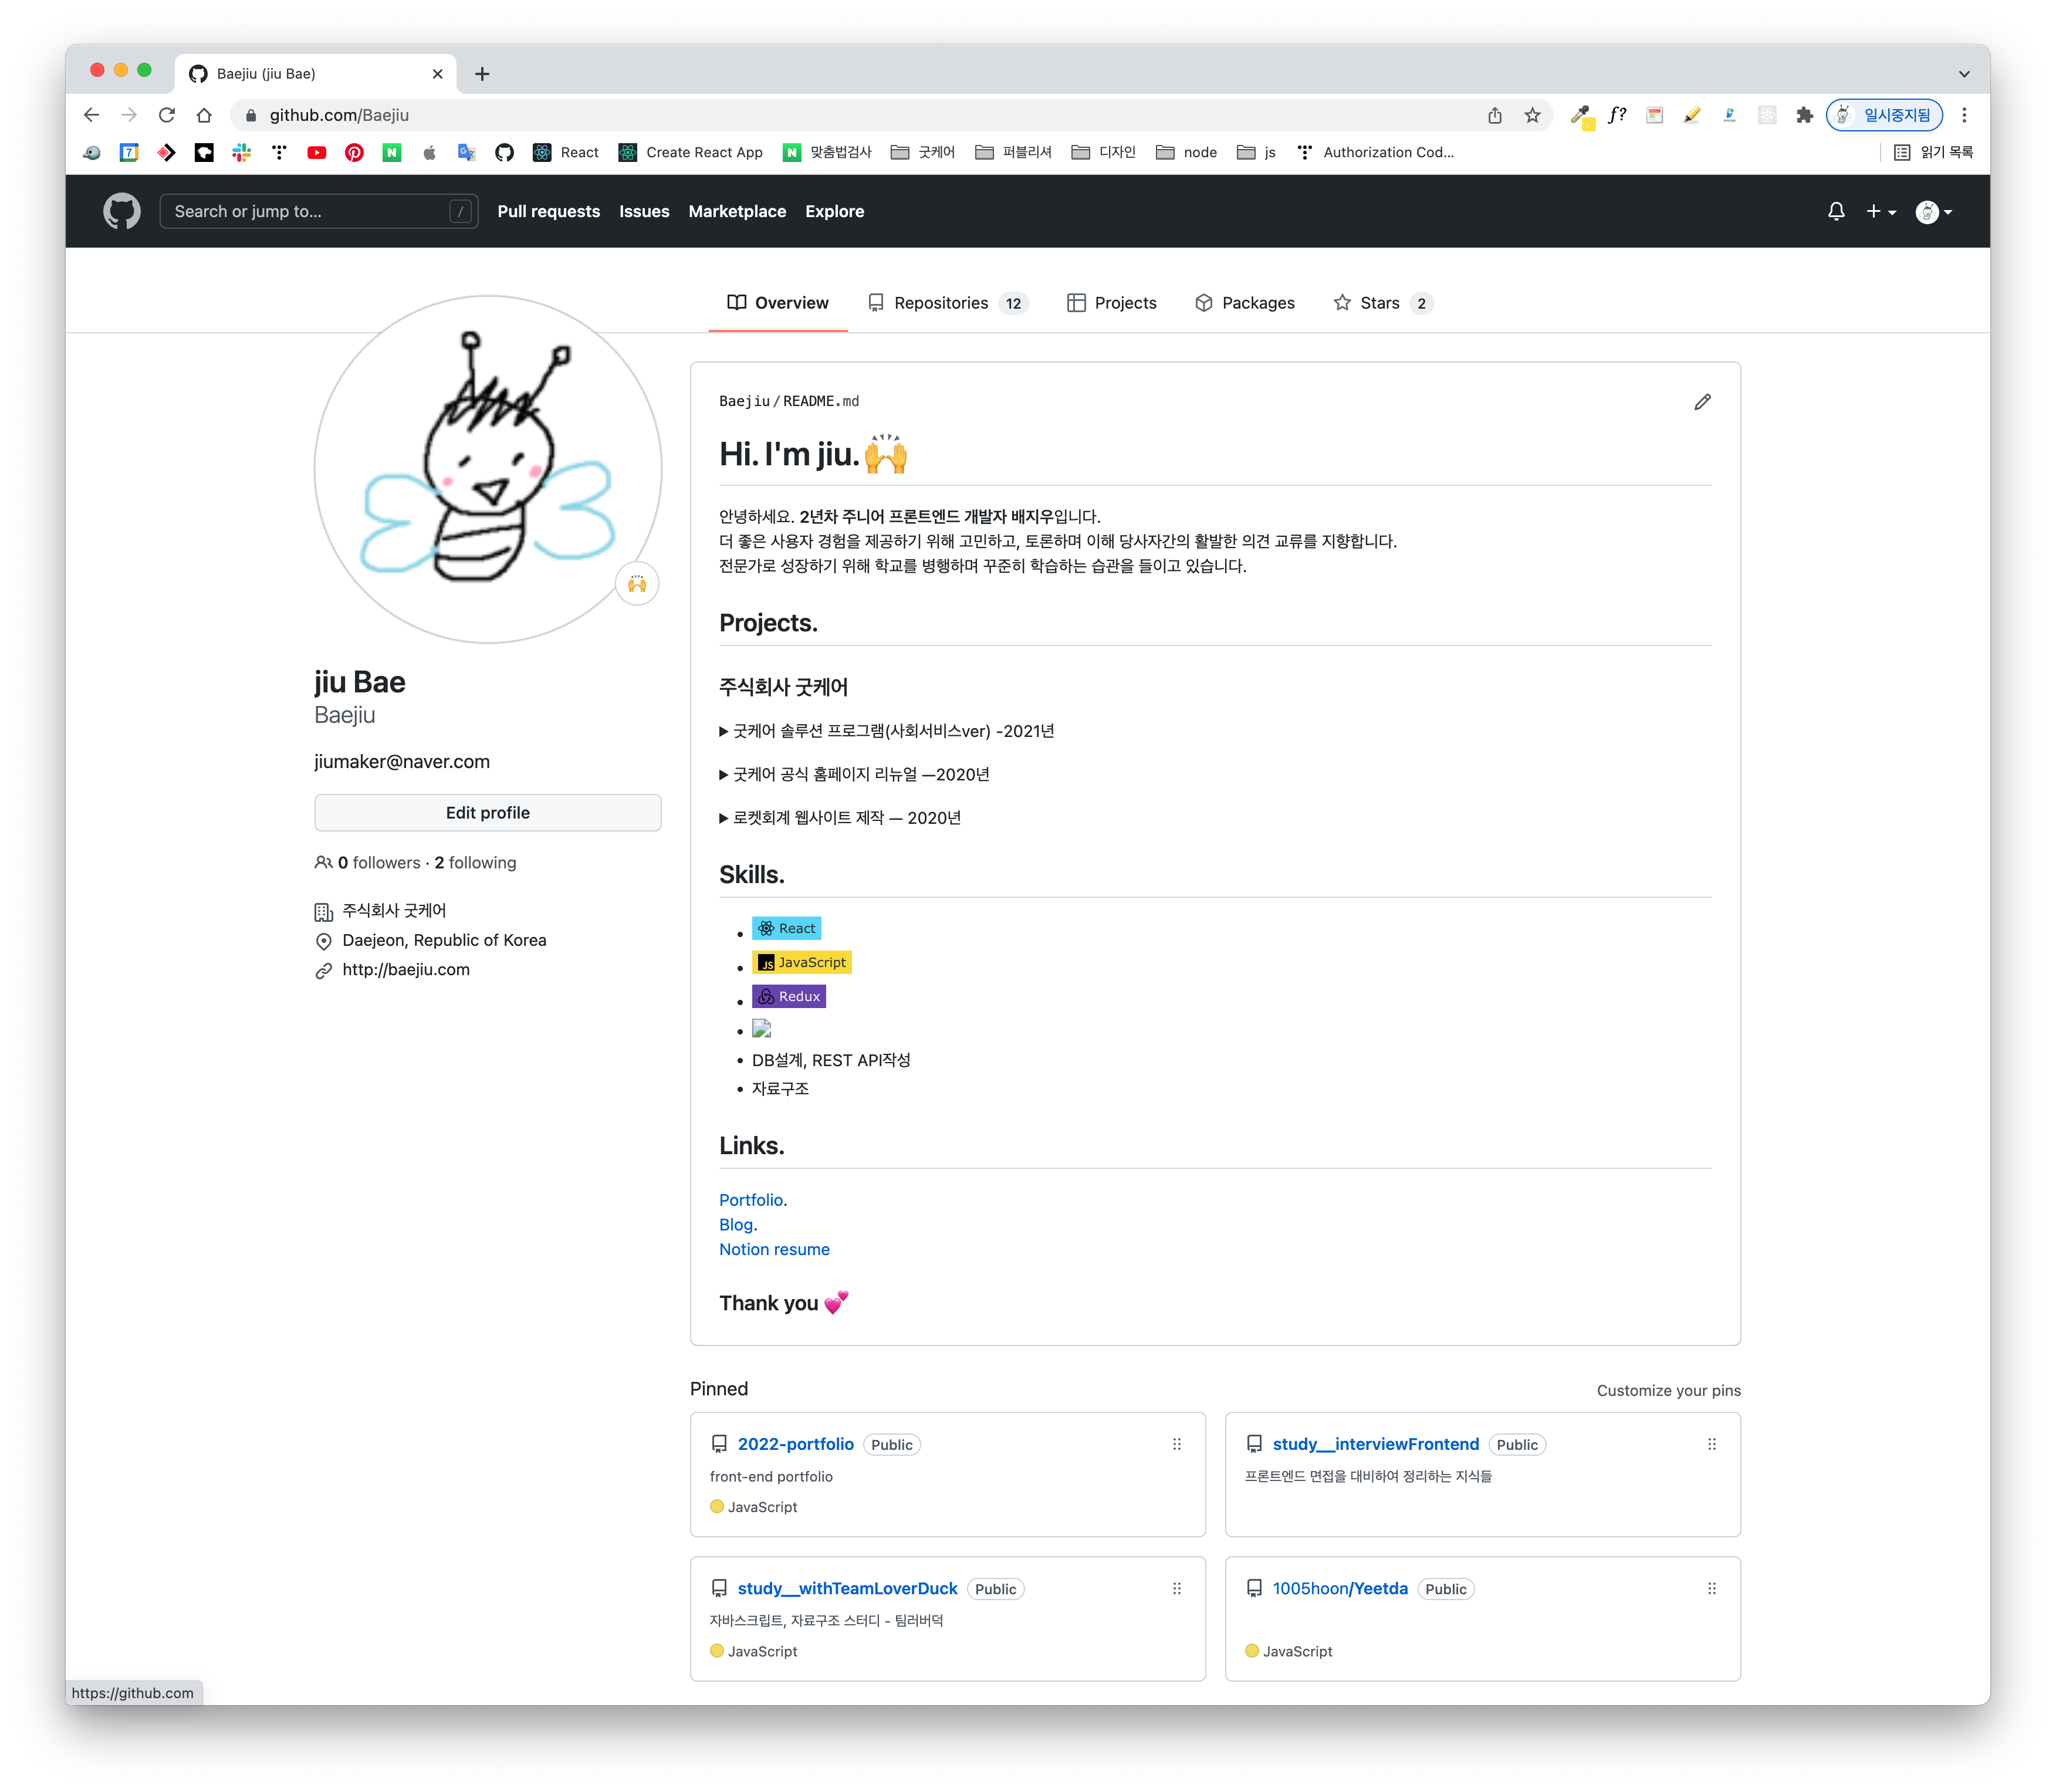Focus the Search or jump to field
The image size is (2056, 1792).
[310, 211]
